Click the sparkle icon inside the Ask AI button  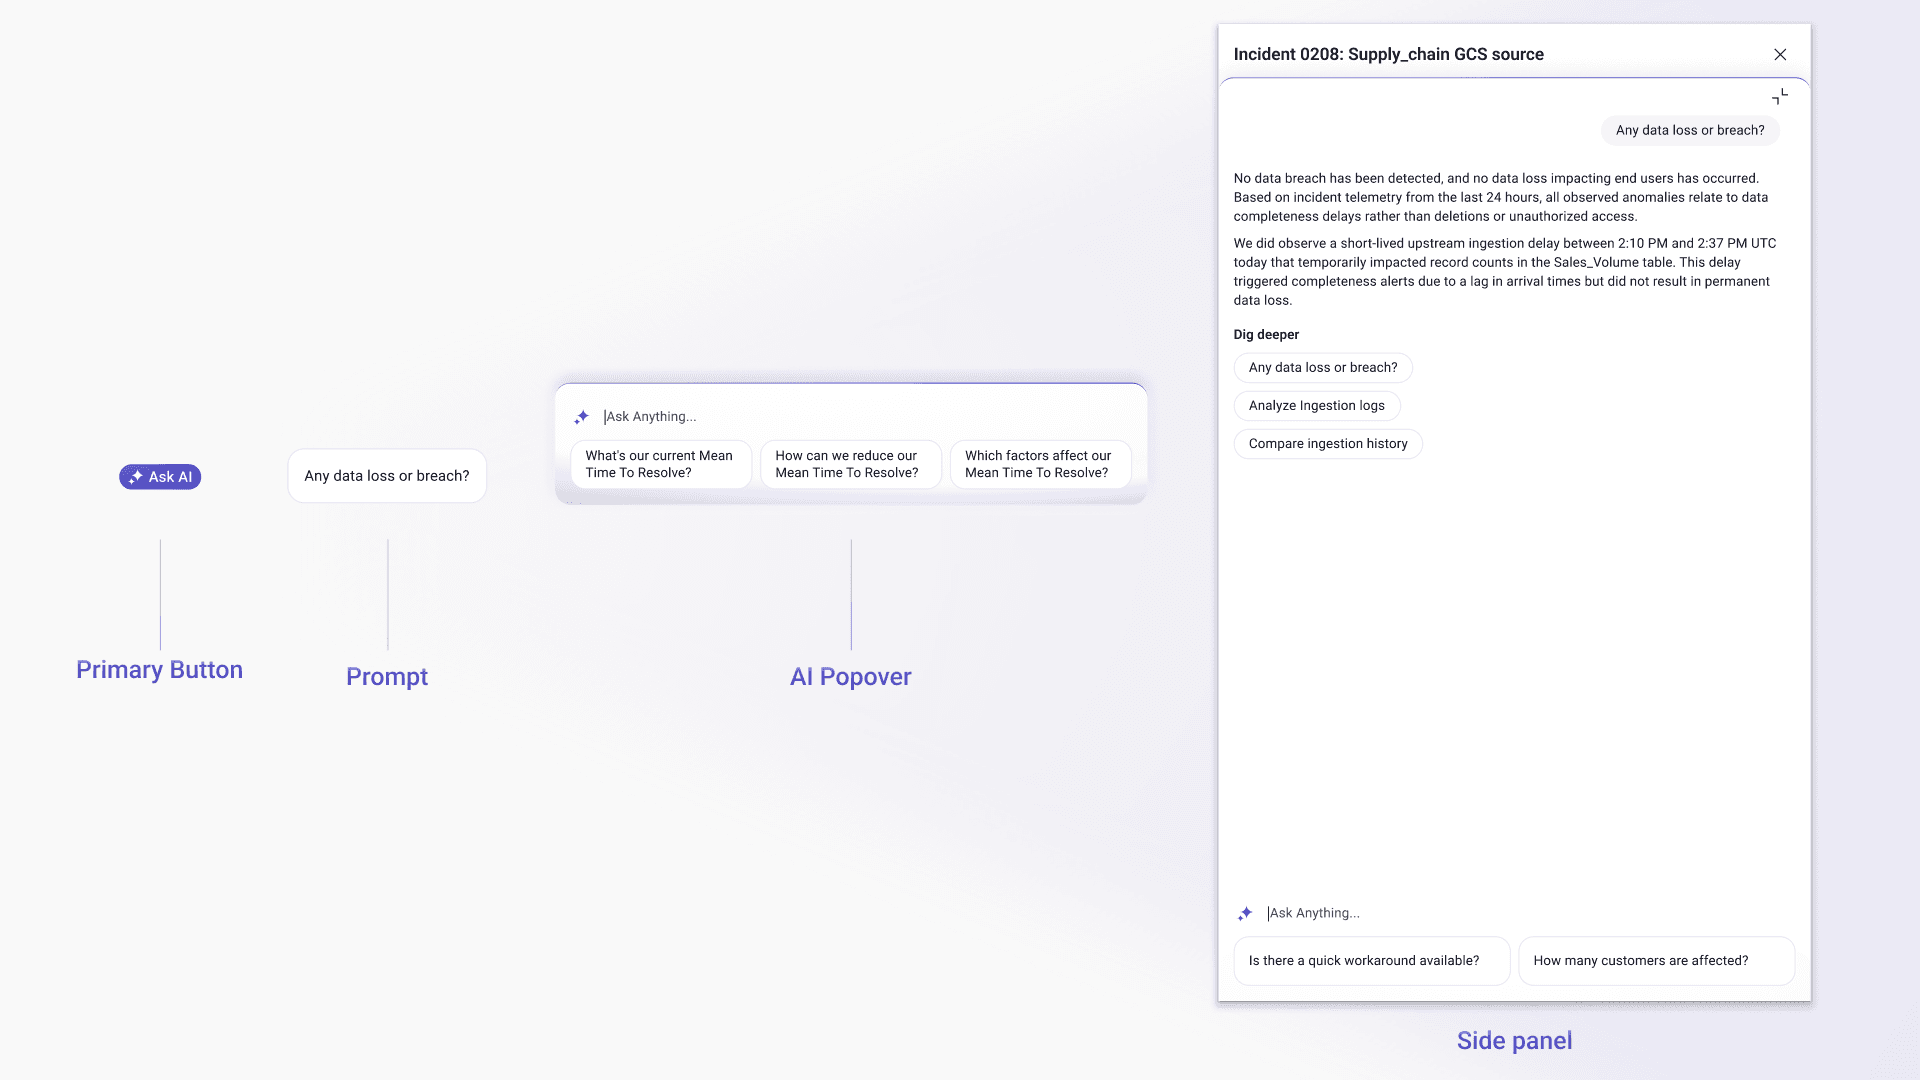point(136,477)
